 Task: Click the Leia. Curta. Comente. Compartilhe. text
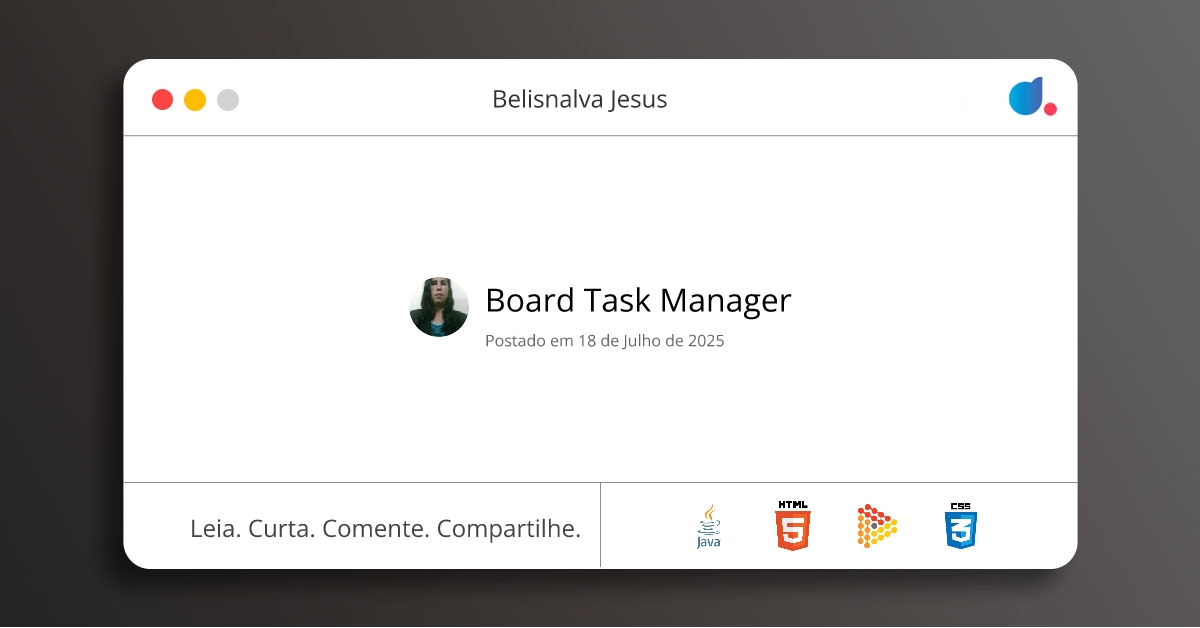[x=385, y=528]
